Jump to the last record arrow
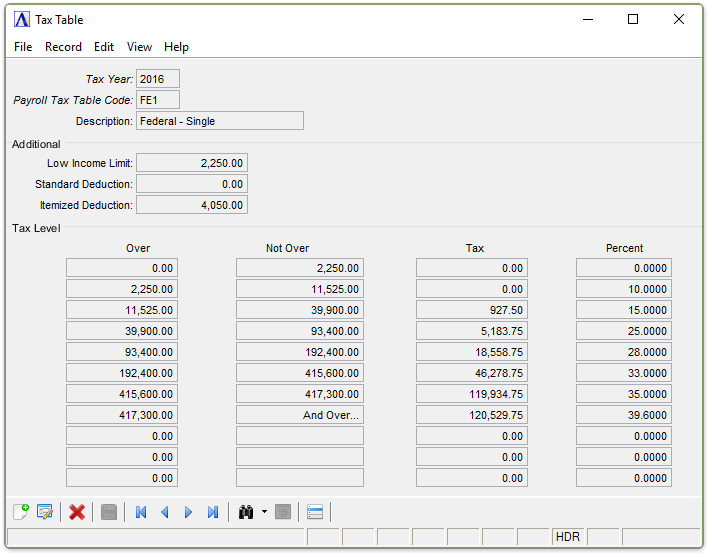This screenshot has width=712, height=557. click(x=212, y=512)
